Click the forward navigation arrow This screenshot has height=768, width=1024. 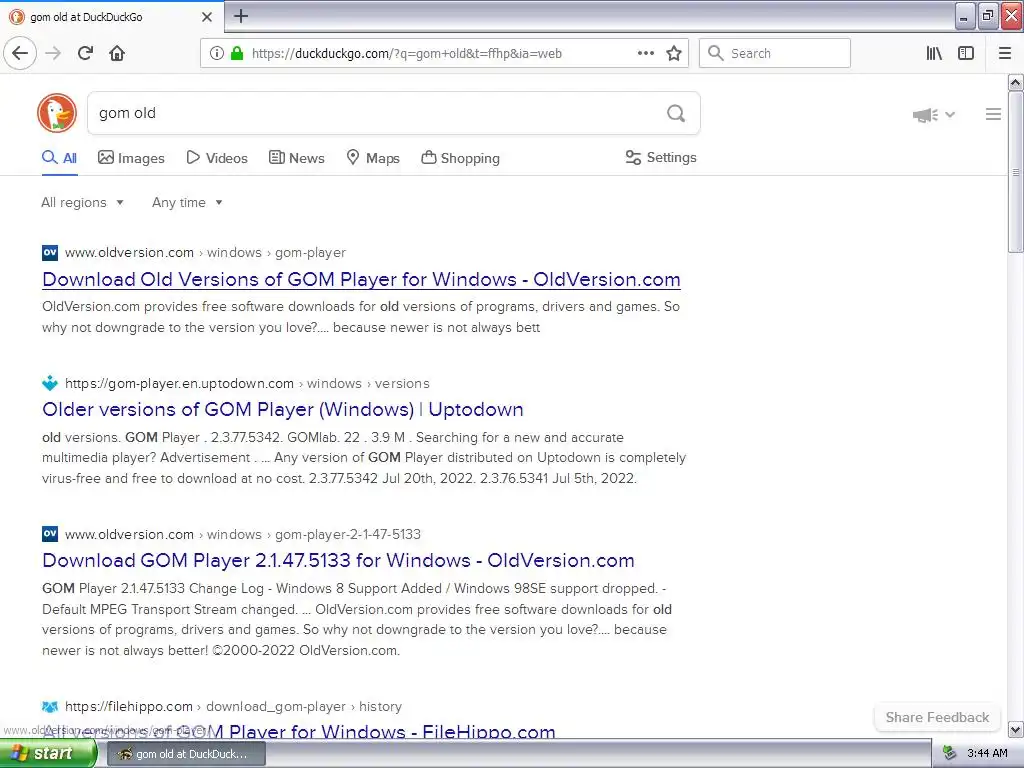[x=53, y=53]
